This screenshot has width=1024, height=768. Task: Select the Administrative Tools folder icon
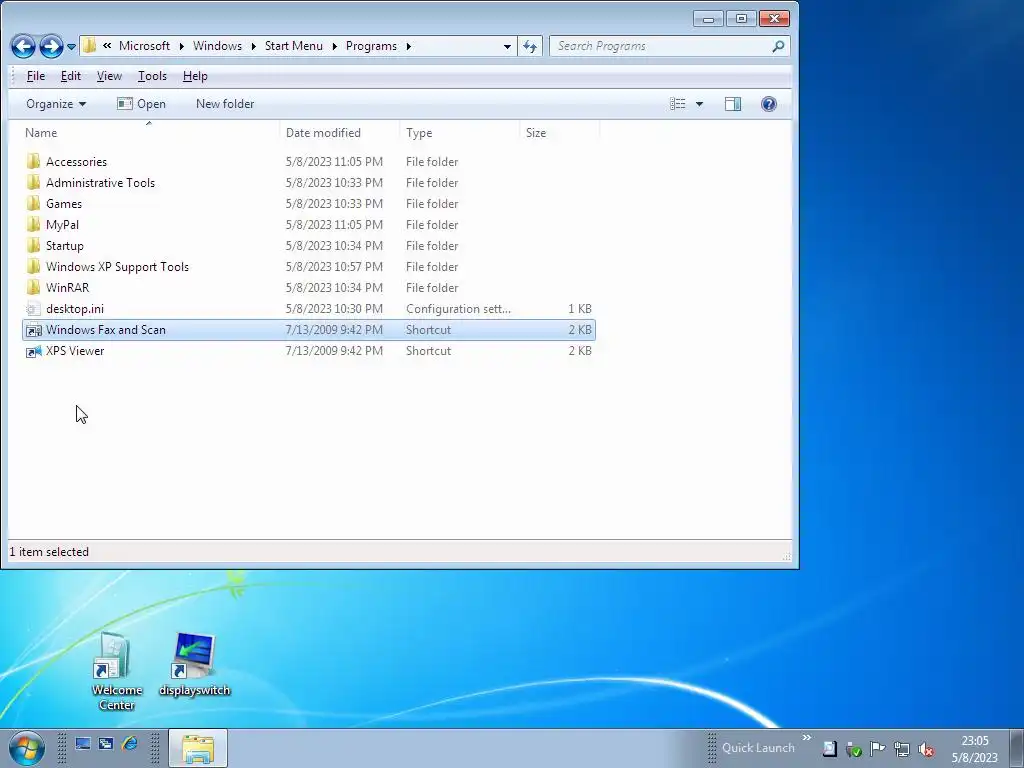tap(33, 182)
